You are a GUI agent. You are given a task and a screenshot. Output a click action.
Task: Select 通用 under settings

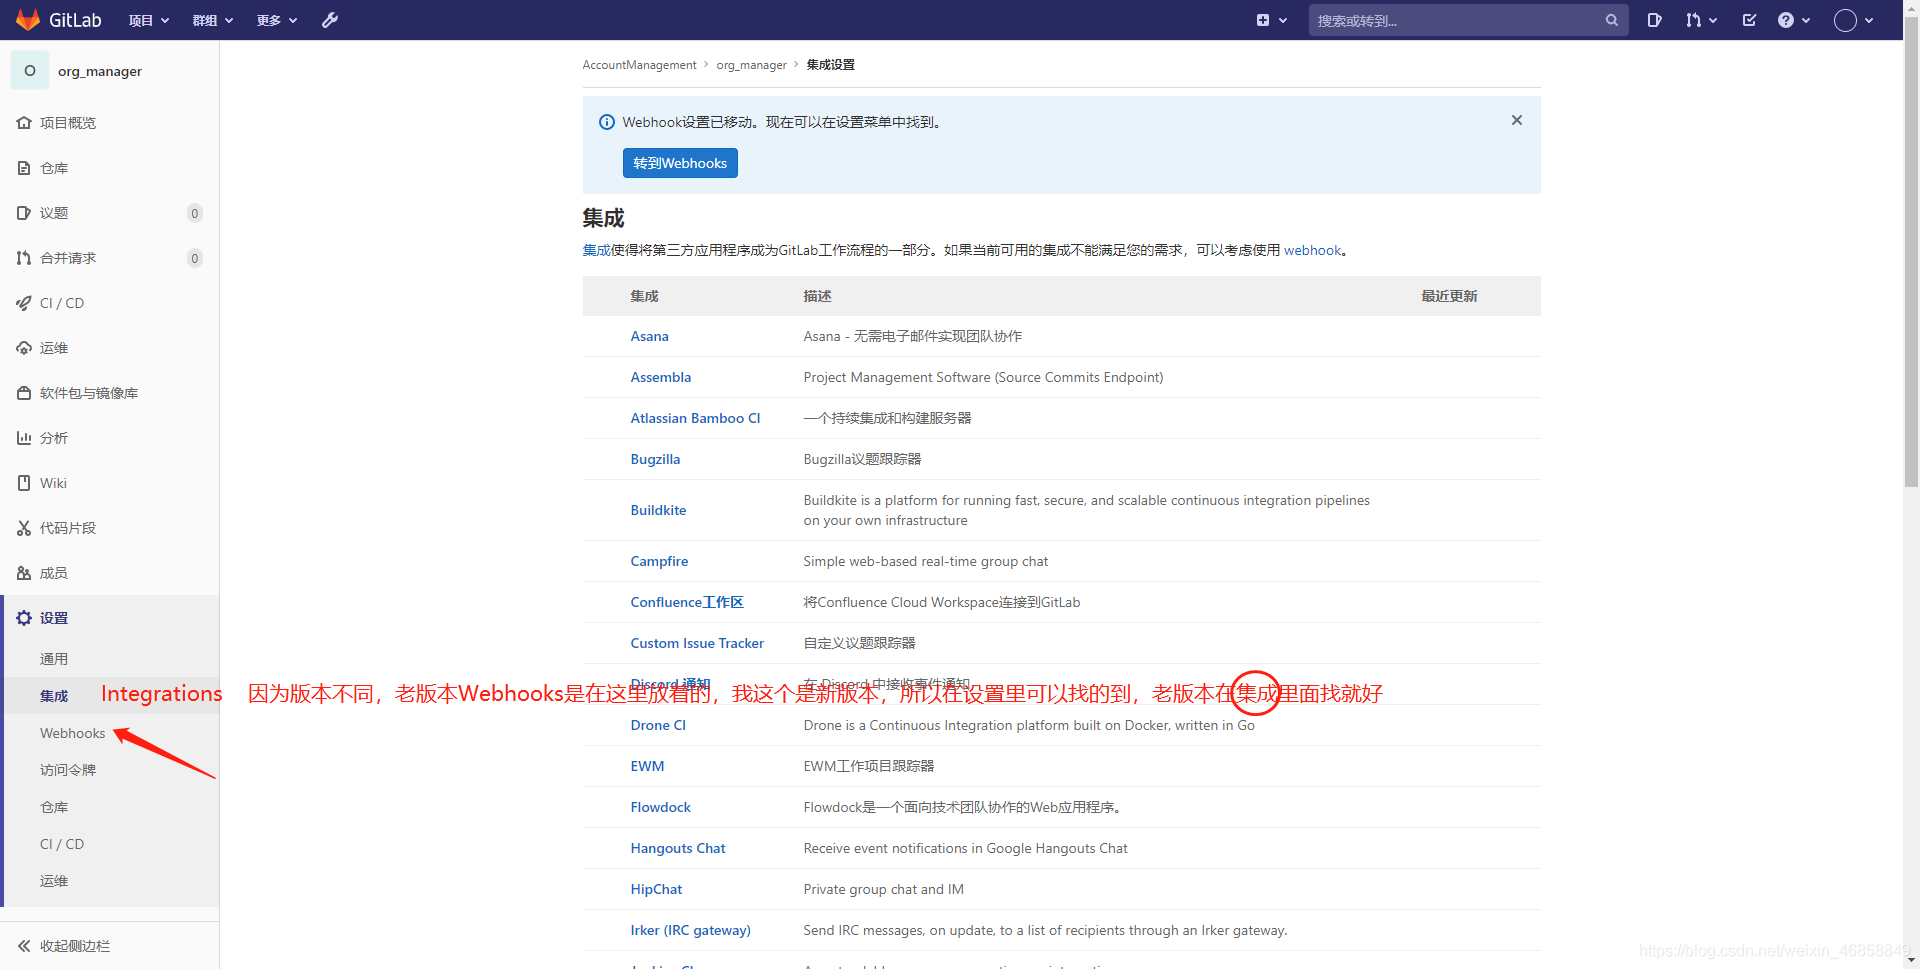[x=54, y=659]
